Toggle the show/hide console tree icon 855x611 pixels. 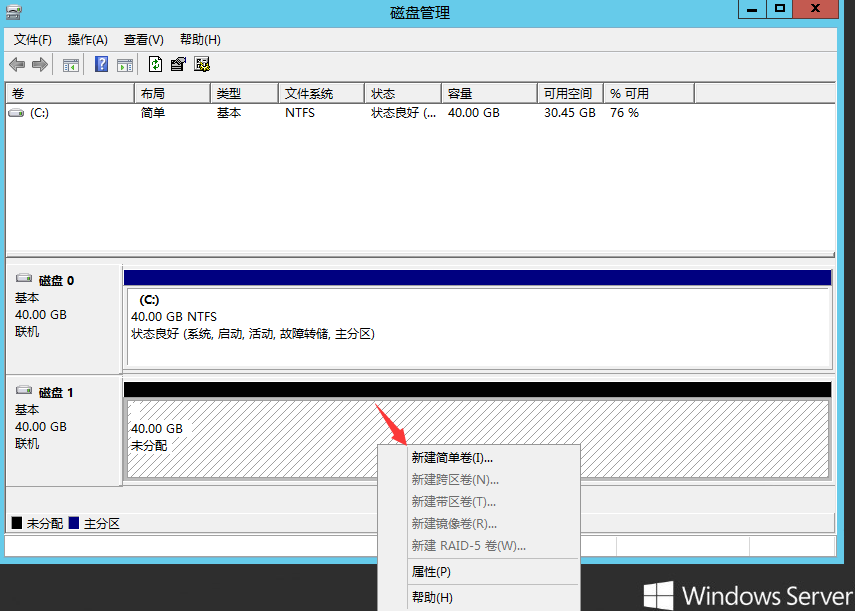pyautogui.click(x=71, y=65)
